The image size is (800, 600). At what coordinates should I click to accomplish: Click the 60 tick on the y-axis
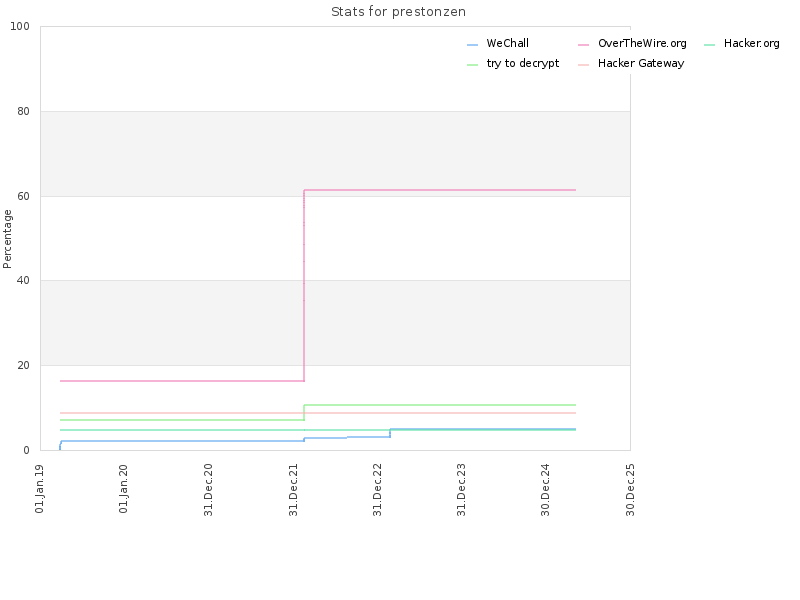(x=23, y=196)
